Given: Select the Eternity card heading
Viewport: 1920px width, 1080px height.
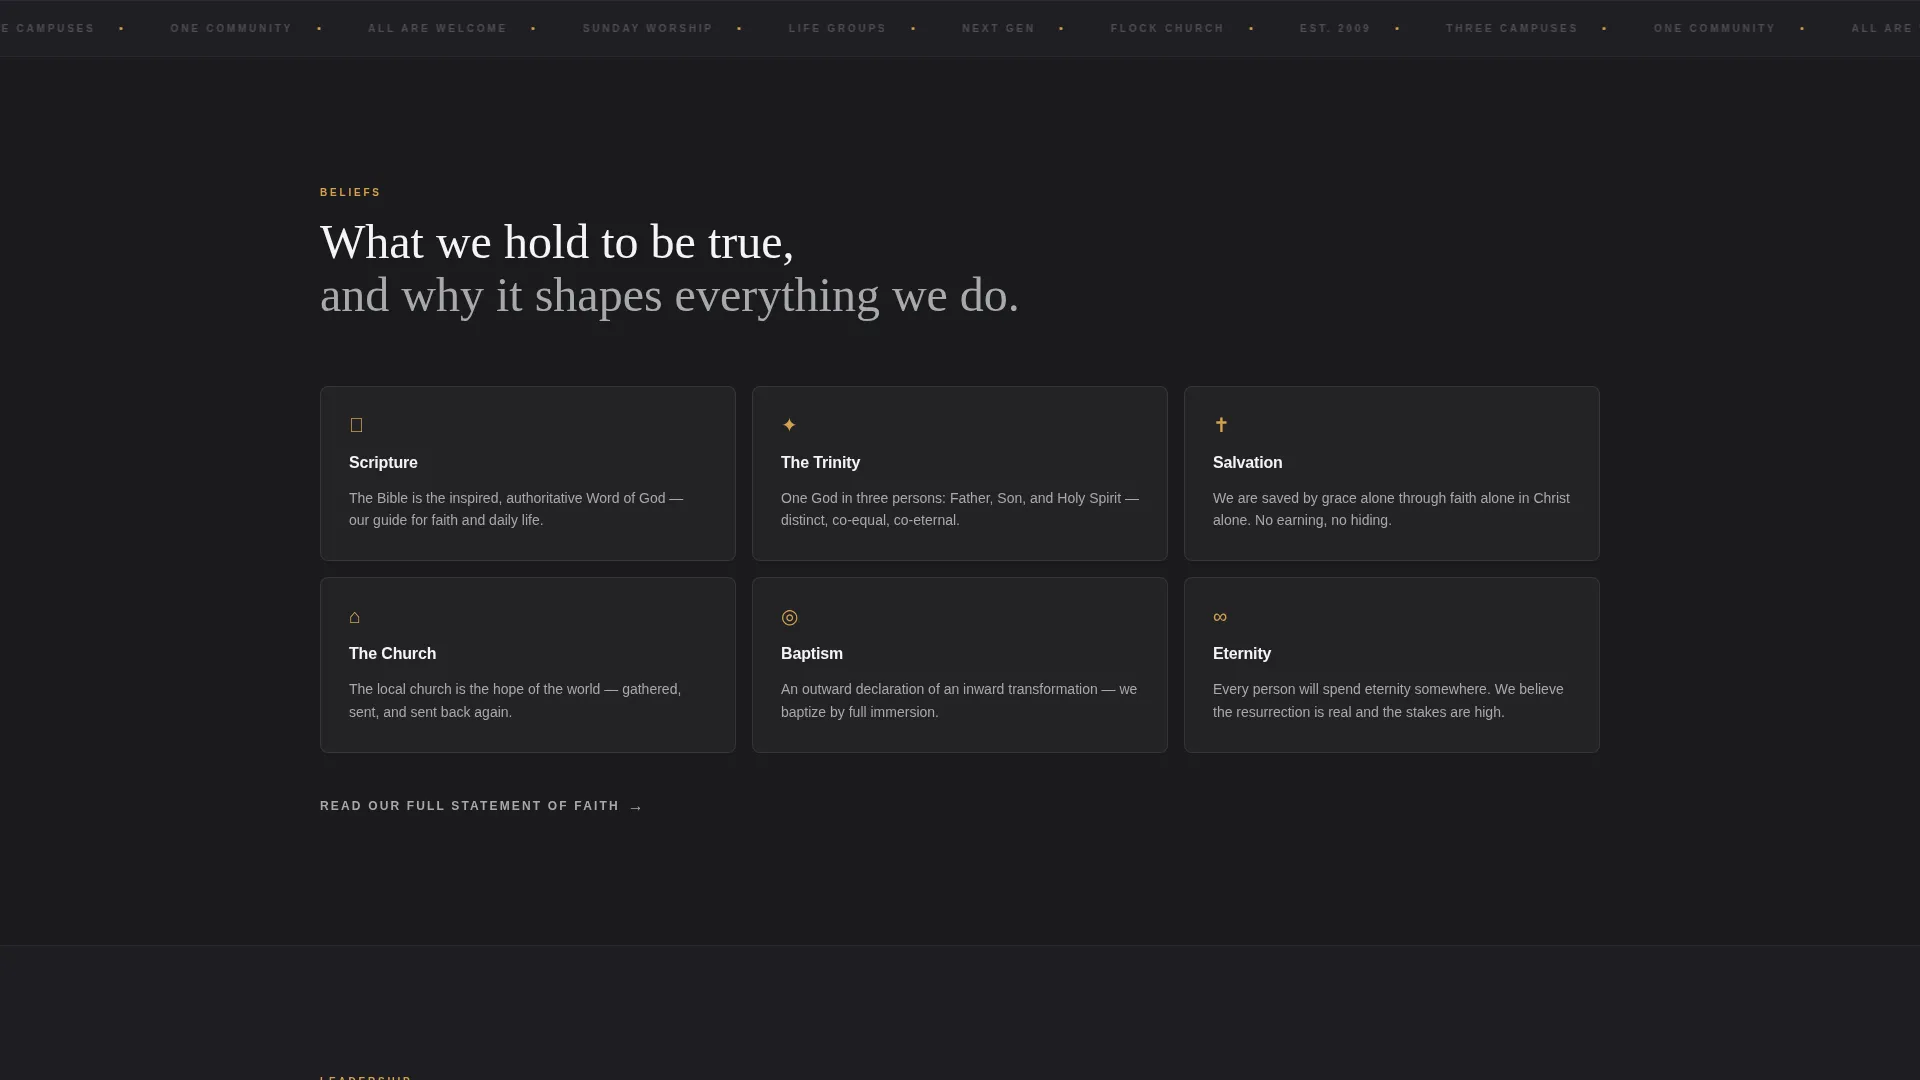Looking at the screenshot, I should pos(1241,653).
